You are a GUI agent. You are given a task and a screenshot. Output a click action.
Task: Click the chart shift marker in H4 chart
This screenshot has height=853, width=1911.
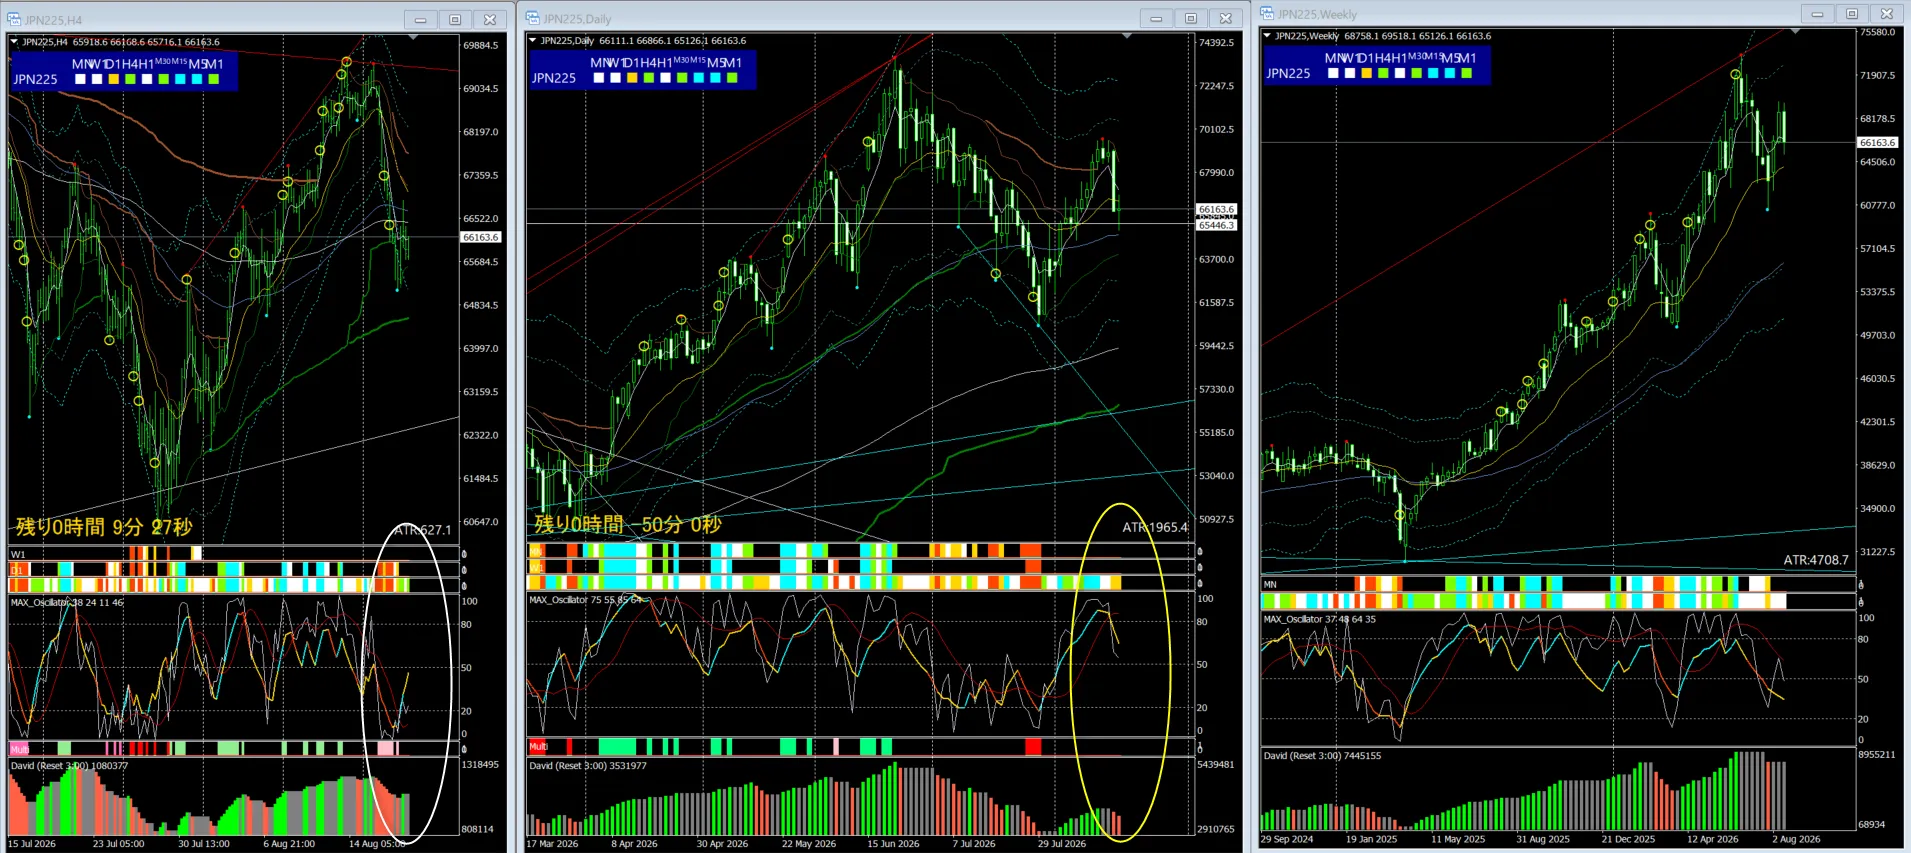point(413,37)
